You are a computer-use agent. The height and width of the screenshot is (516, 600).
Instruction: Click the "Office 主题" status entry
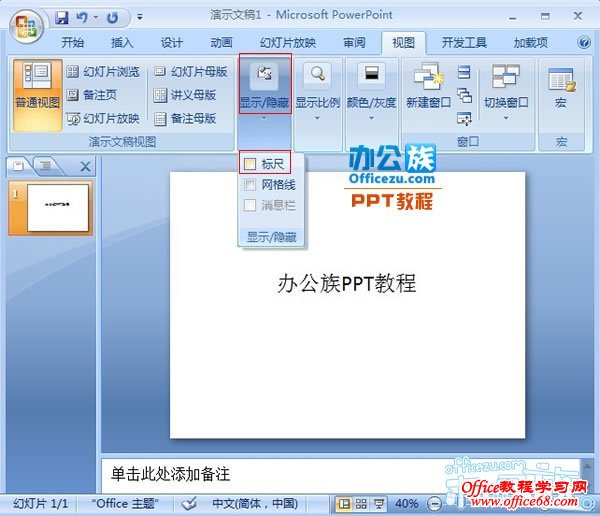[x=125, y=504]
